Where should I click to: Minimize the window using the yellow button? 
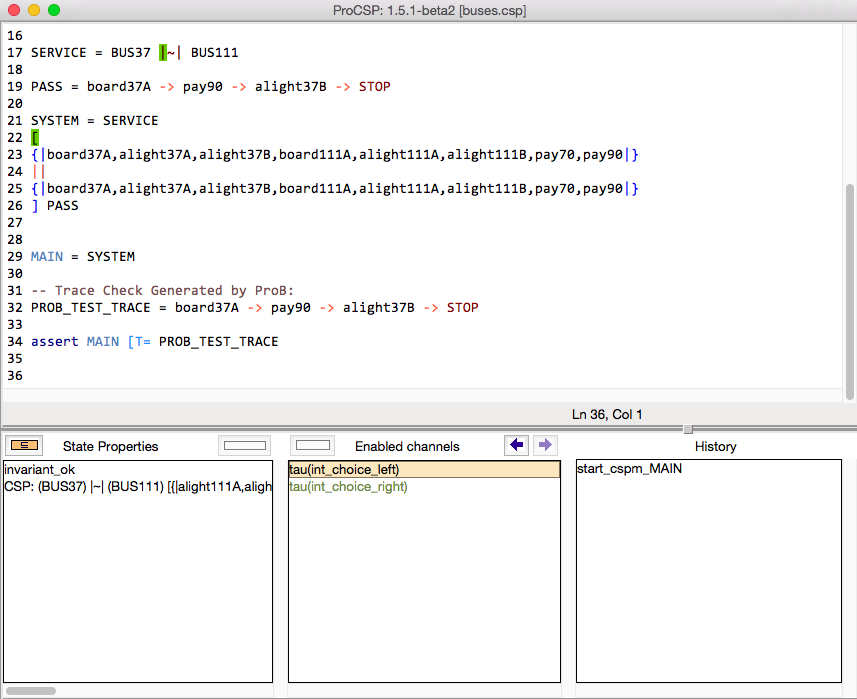pyautogui.click(x=33, y=10)
